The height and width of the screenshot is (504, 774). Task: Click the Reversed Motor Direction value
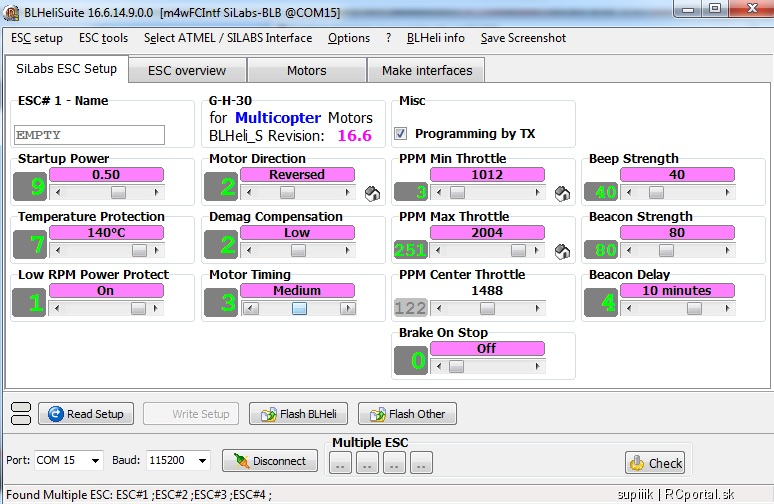(297, 175)
